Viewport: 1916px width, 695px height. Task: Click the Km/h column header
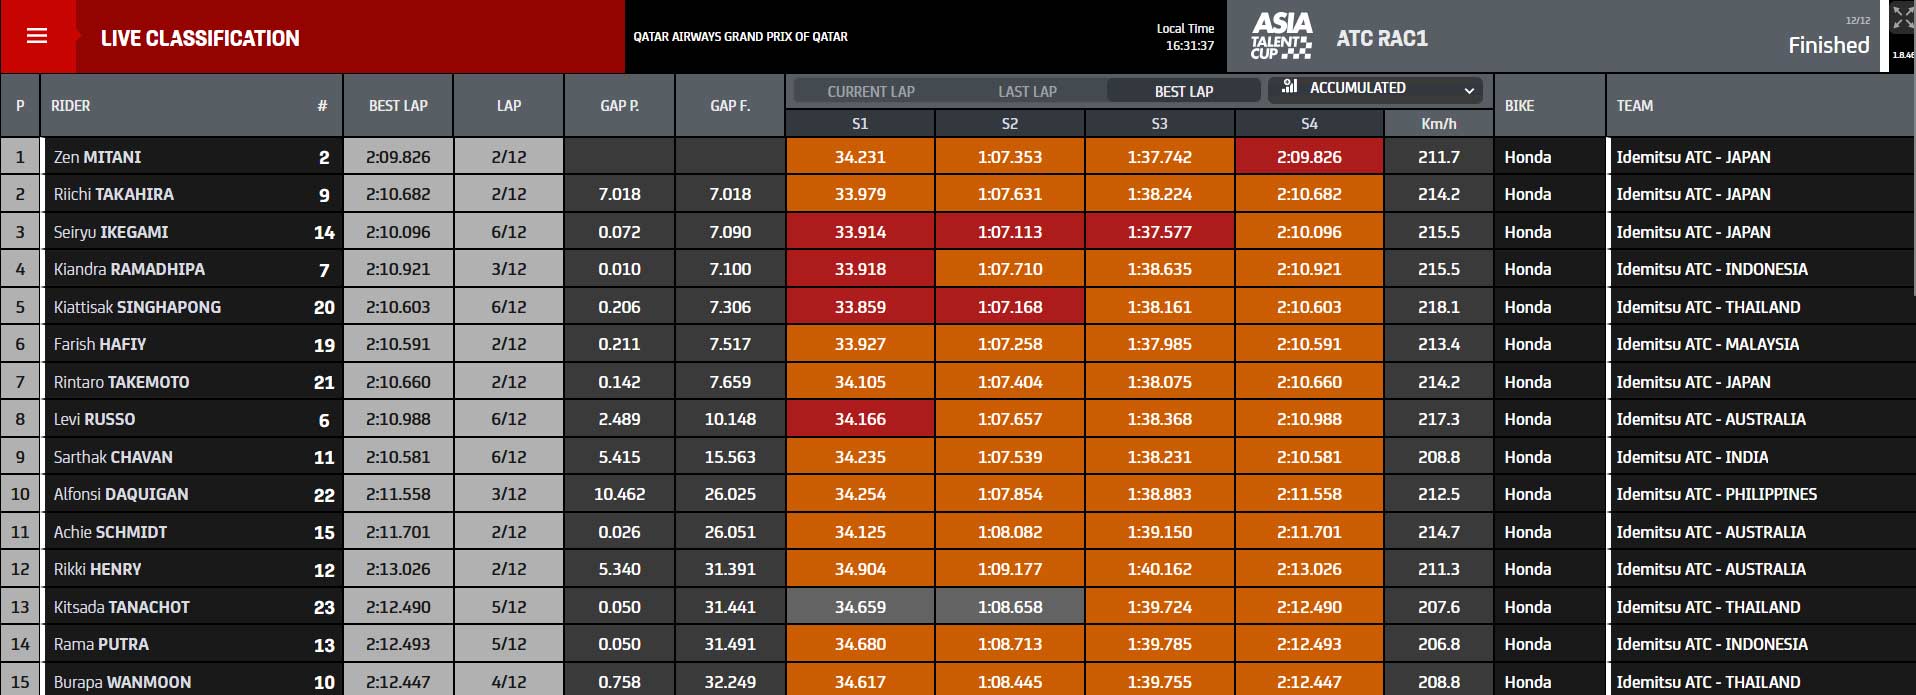[1438, 124]
